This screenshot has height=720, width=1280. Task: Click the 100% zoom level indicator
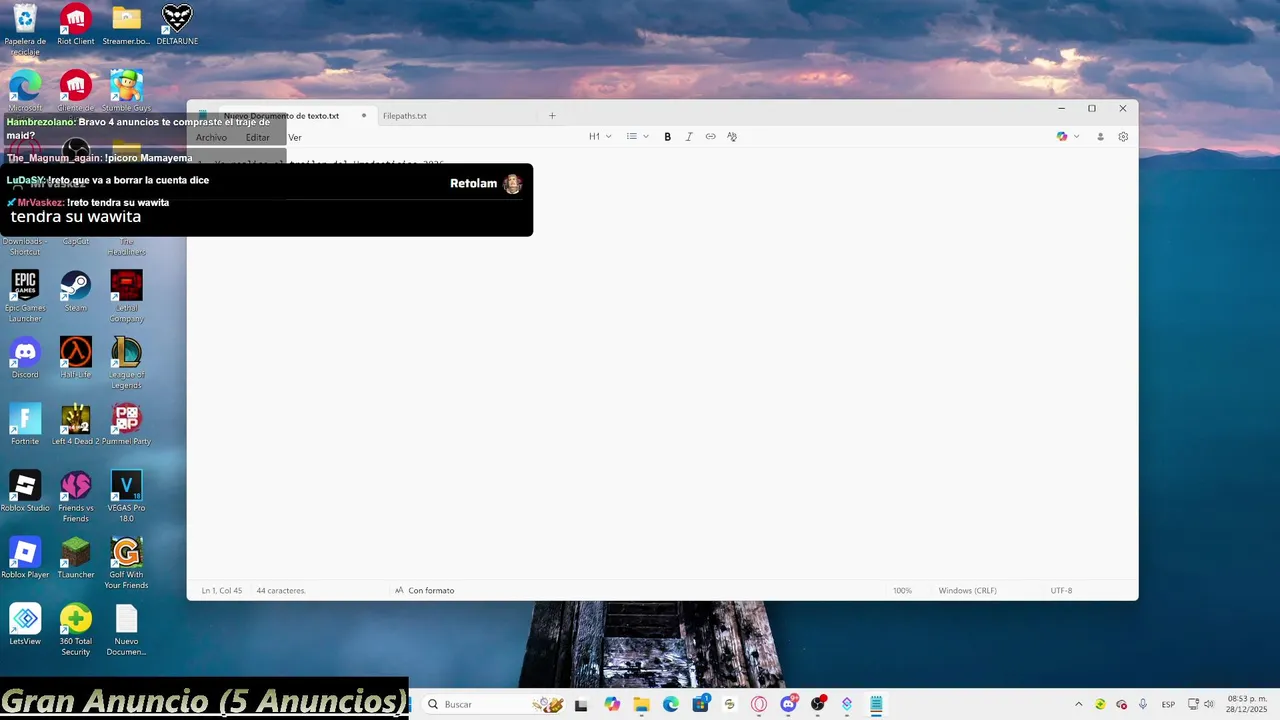pyautogui.click(x=902, y=591)
